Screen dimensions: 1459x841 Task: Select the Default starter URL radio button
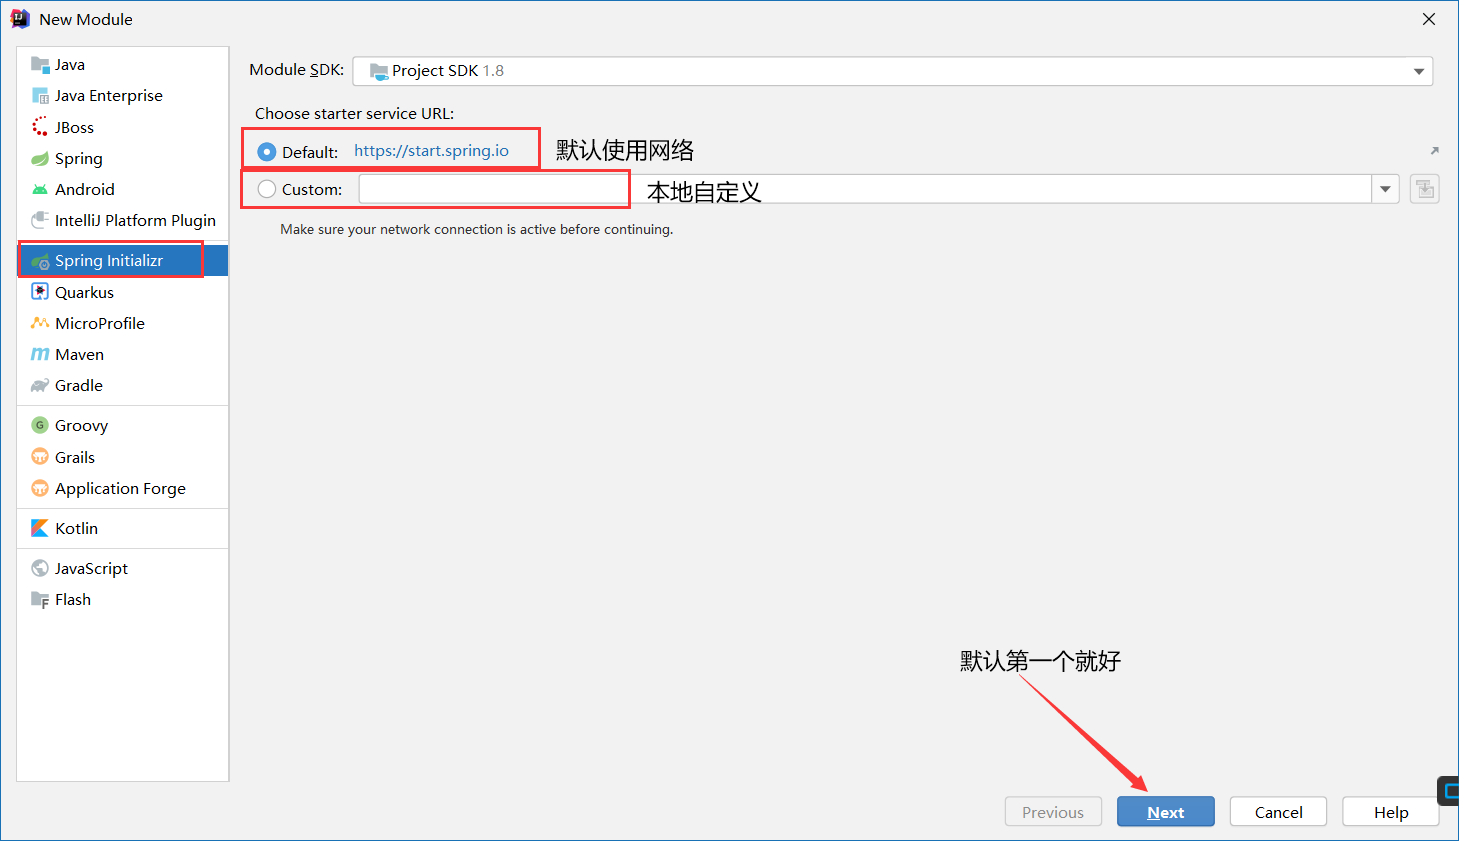[x=267, y=152]
